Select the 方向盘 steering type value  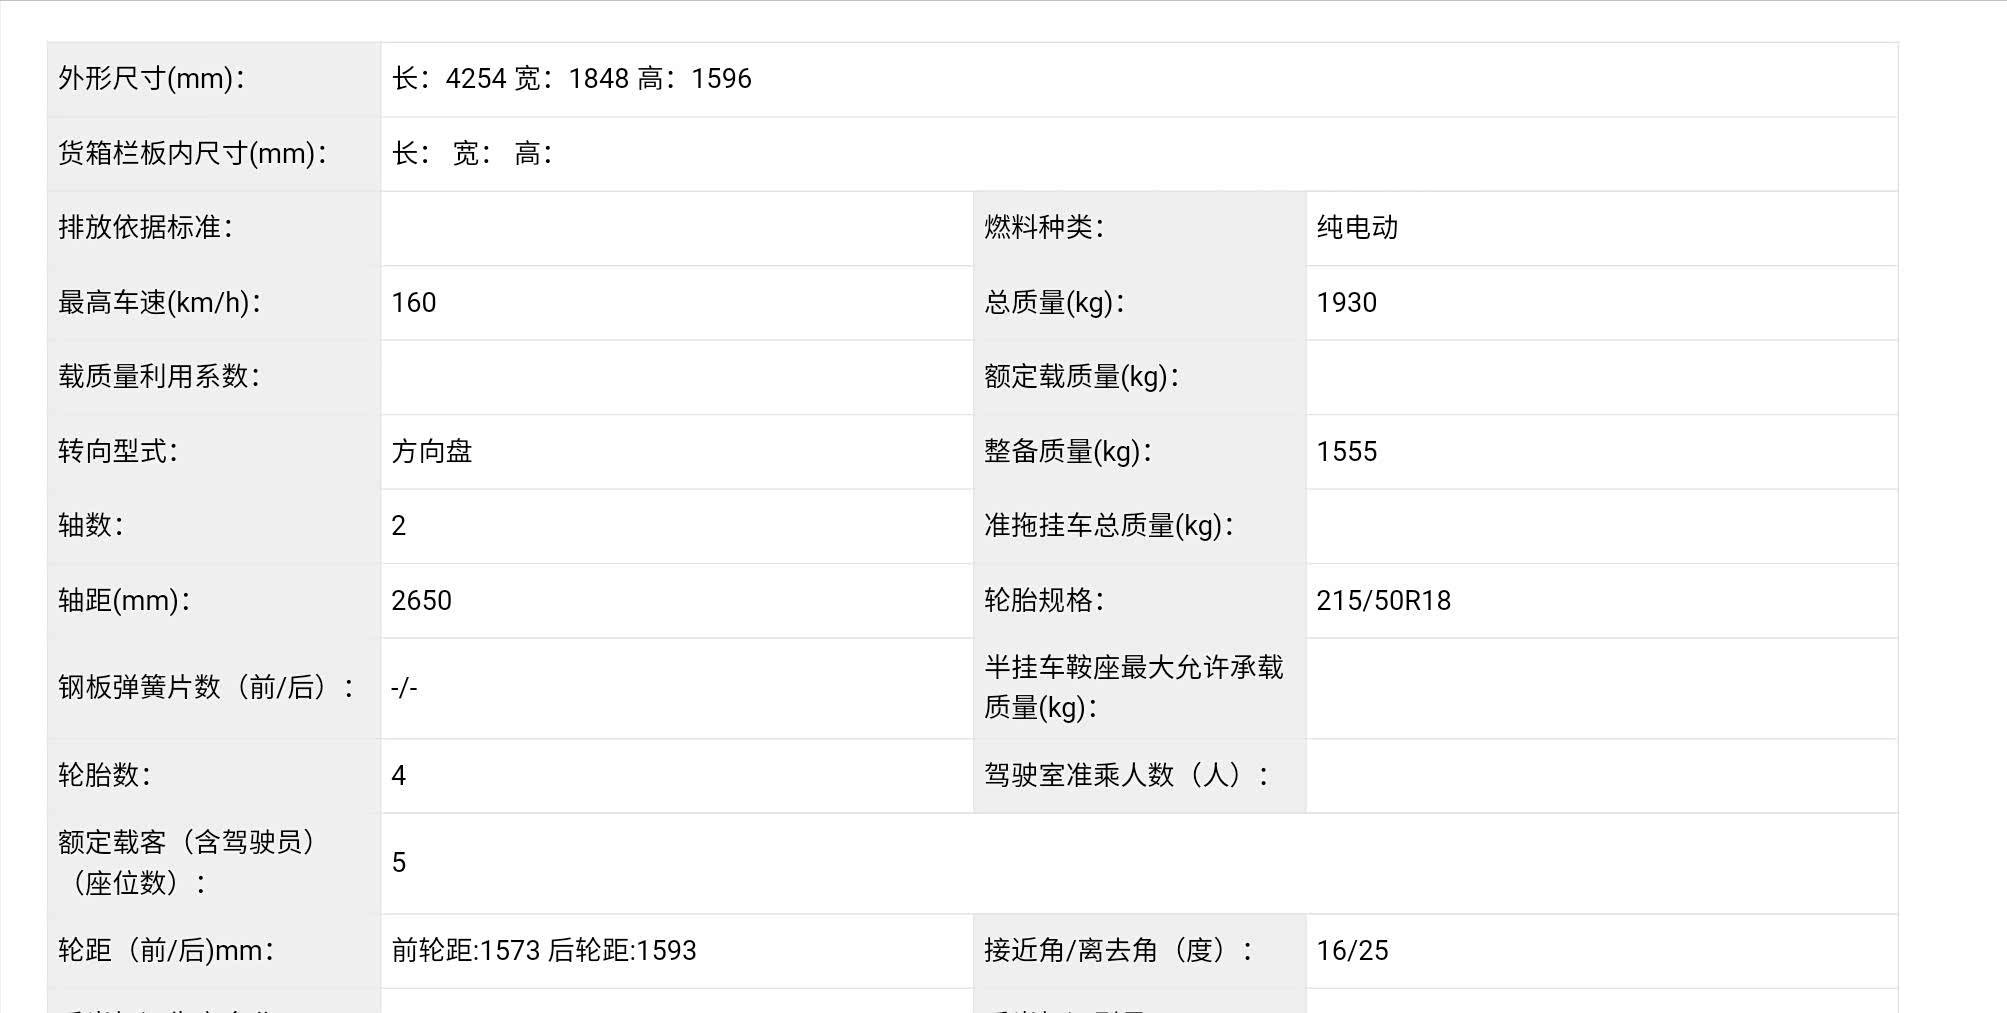pos(431,452)
